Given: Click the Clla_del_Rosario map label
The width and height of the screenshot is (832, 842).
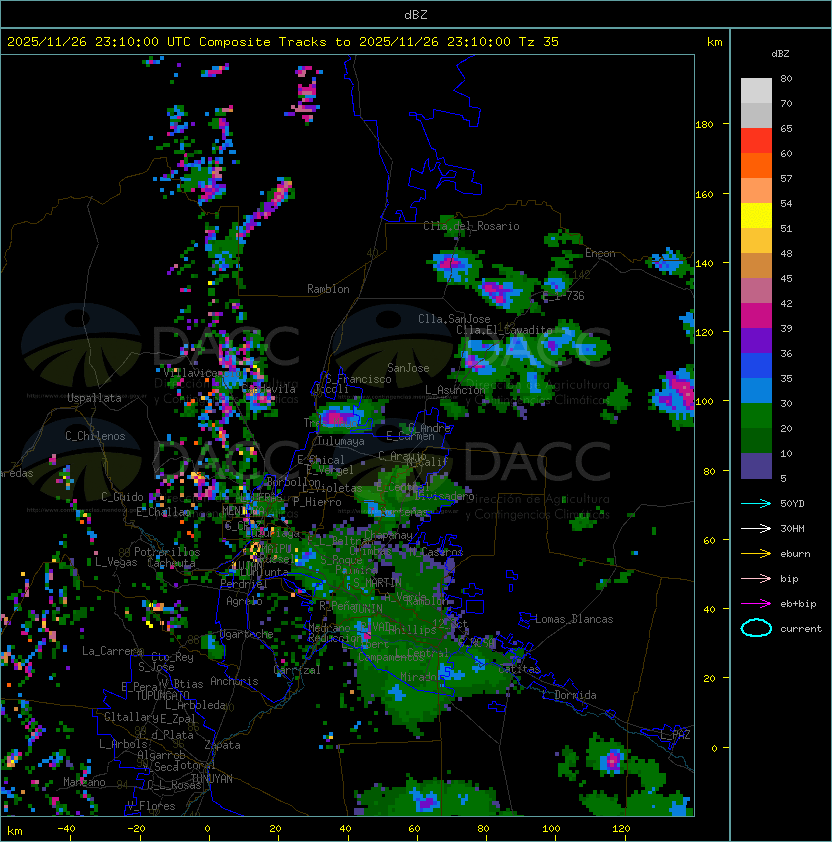Looking at the screenshot, I should (471, 226).
